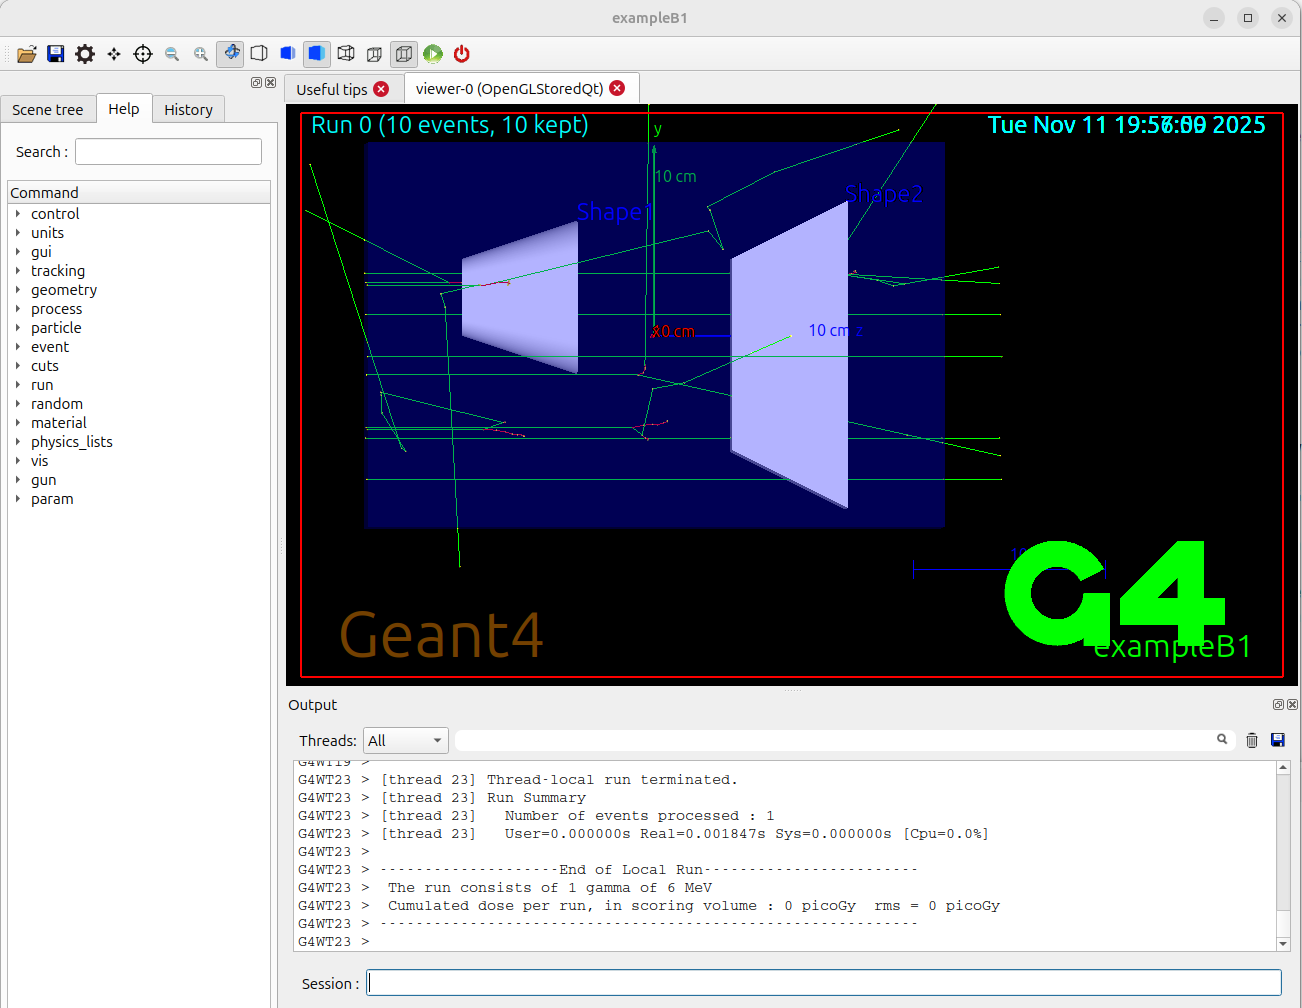Select the vis row in command tree
The width and height of the screenshot is (1302, 1008).
139,461
